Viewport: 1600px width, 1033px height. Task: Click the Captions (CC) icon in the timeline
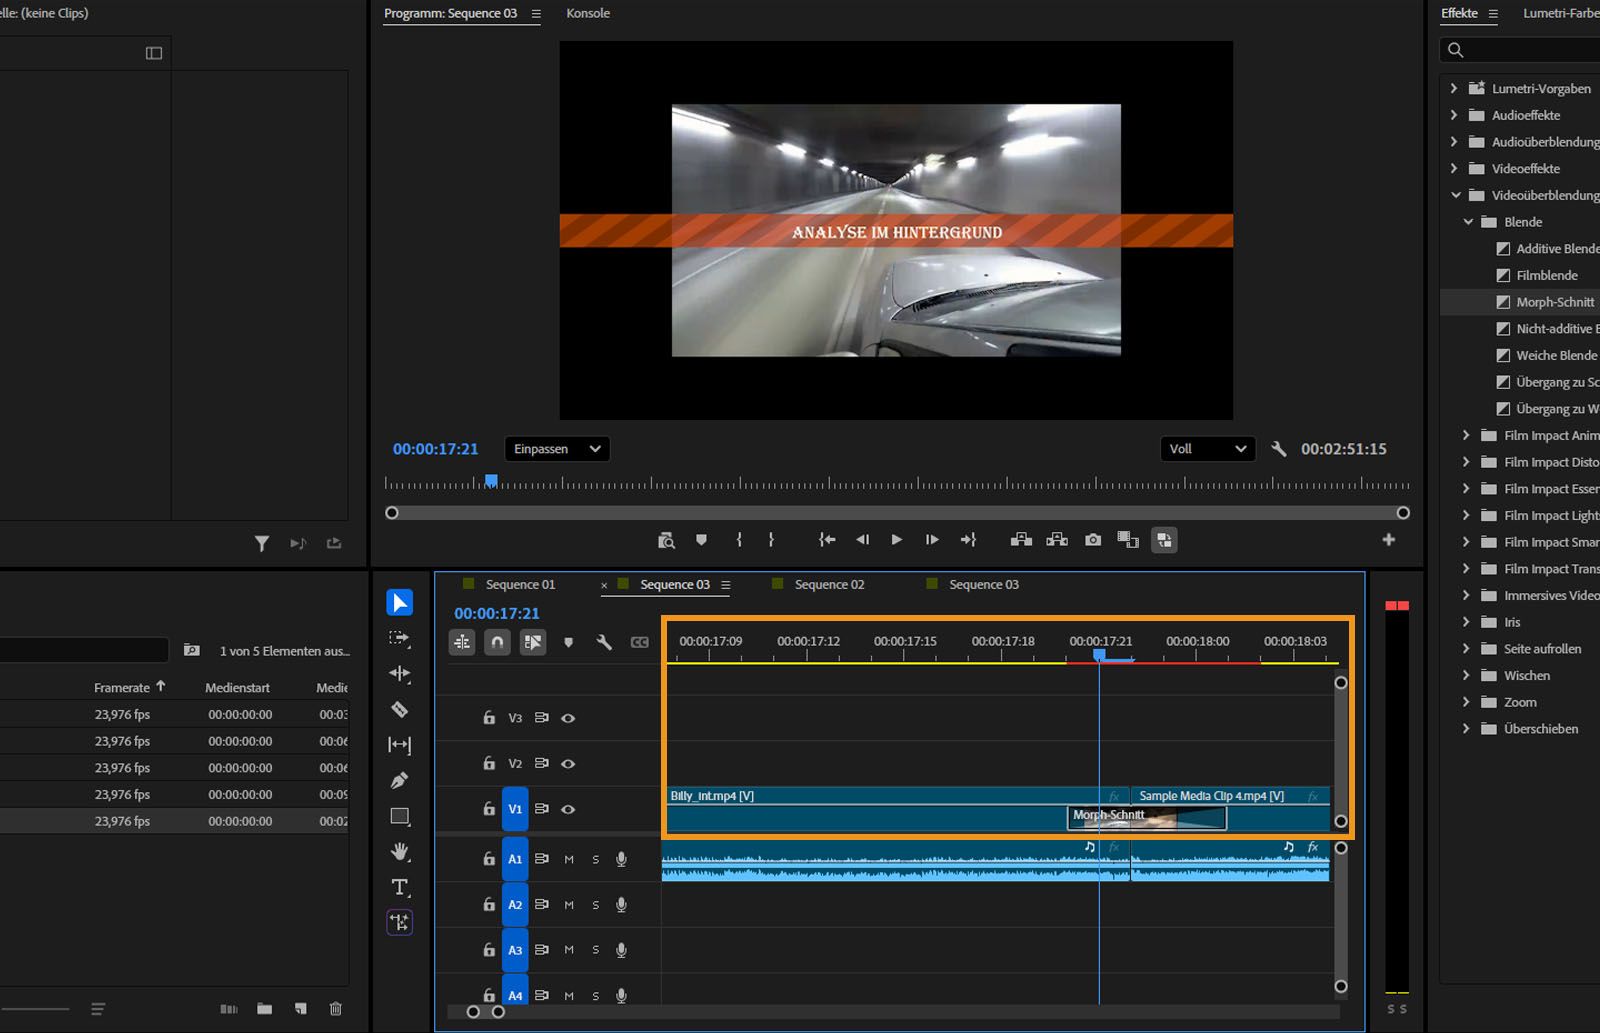(x=640, y=642)
